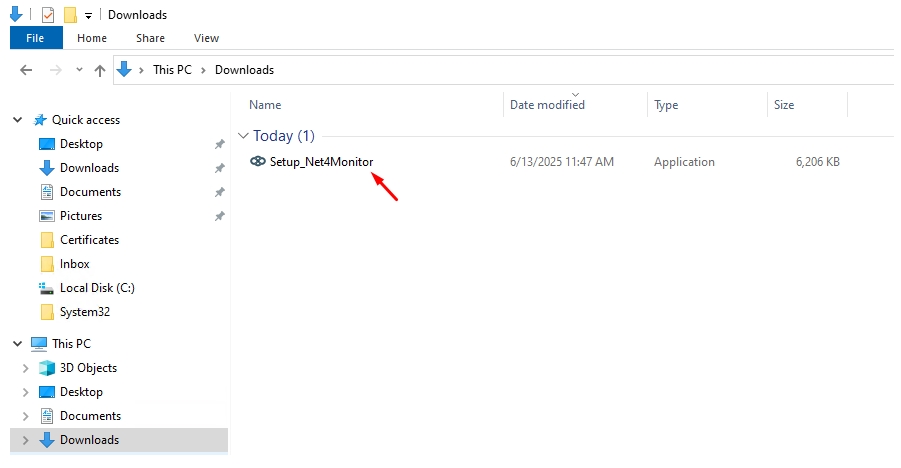
Task: Open Documents under Quick access
Action: click(90, 192)
